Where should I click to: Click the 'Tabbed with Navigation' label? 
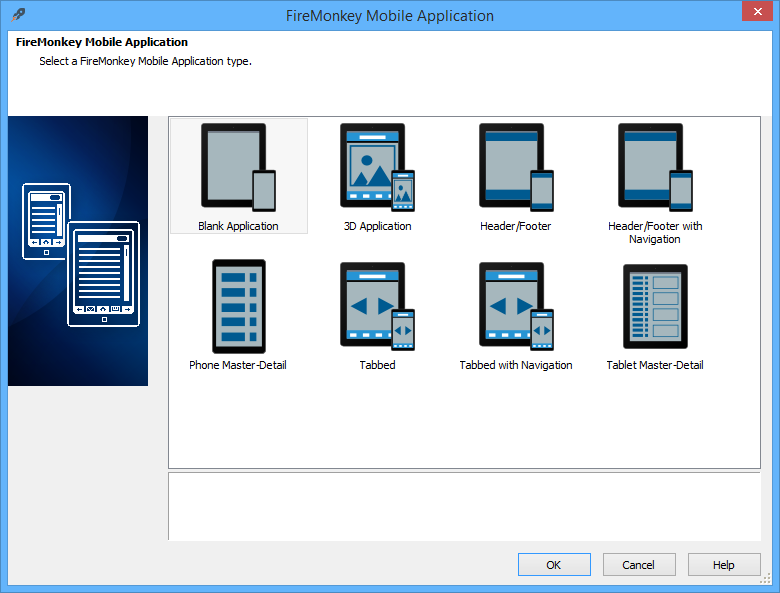click(x=516, y=365)
